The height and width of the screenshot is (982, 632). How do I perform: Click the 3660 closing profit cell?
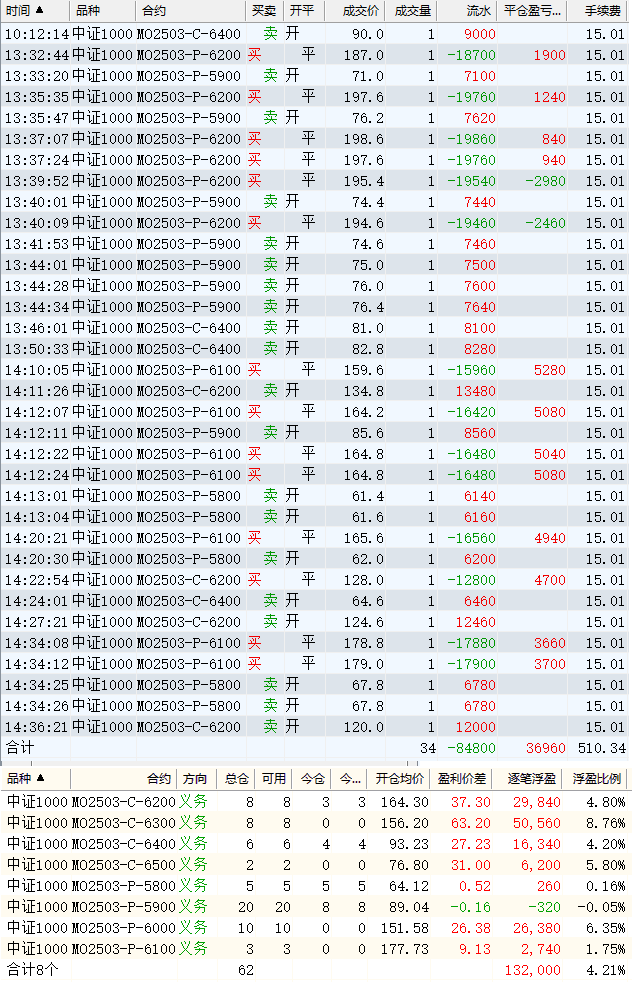[x=549, y=643]
